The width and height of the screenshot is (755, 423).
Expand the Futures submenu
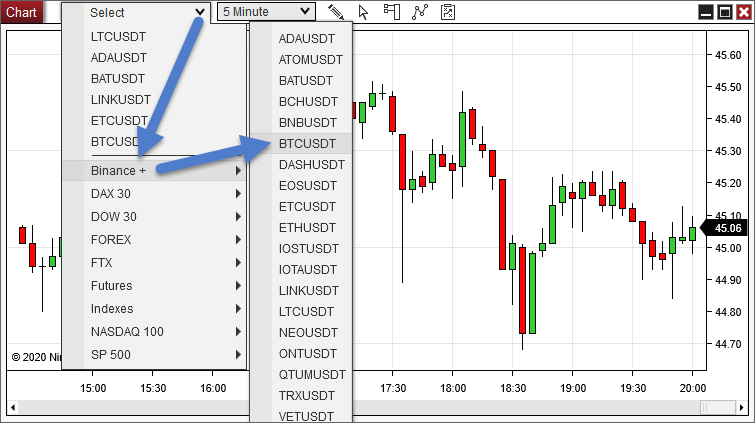click(154, 286)
